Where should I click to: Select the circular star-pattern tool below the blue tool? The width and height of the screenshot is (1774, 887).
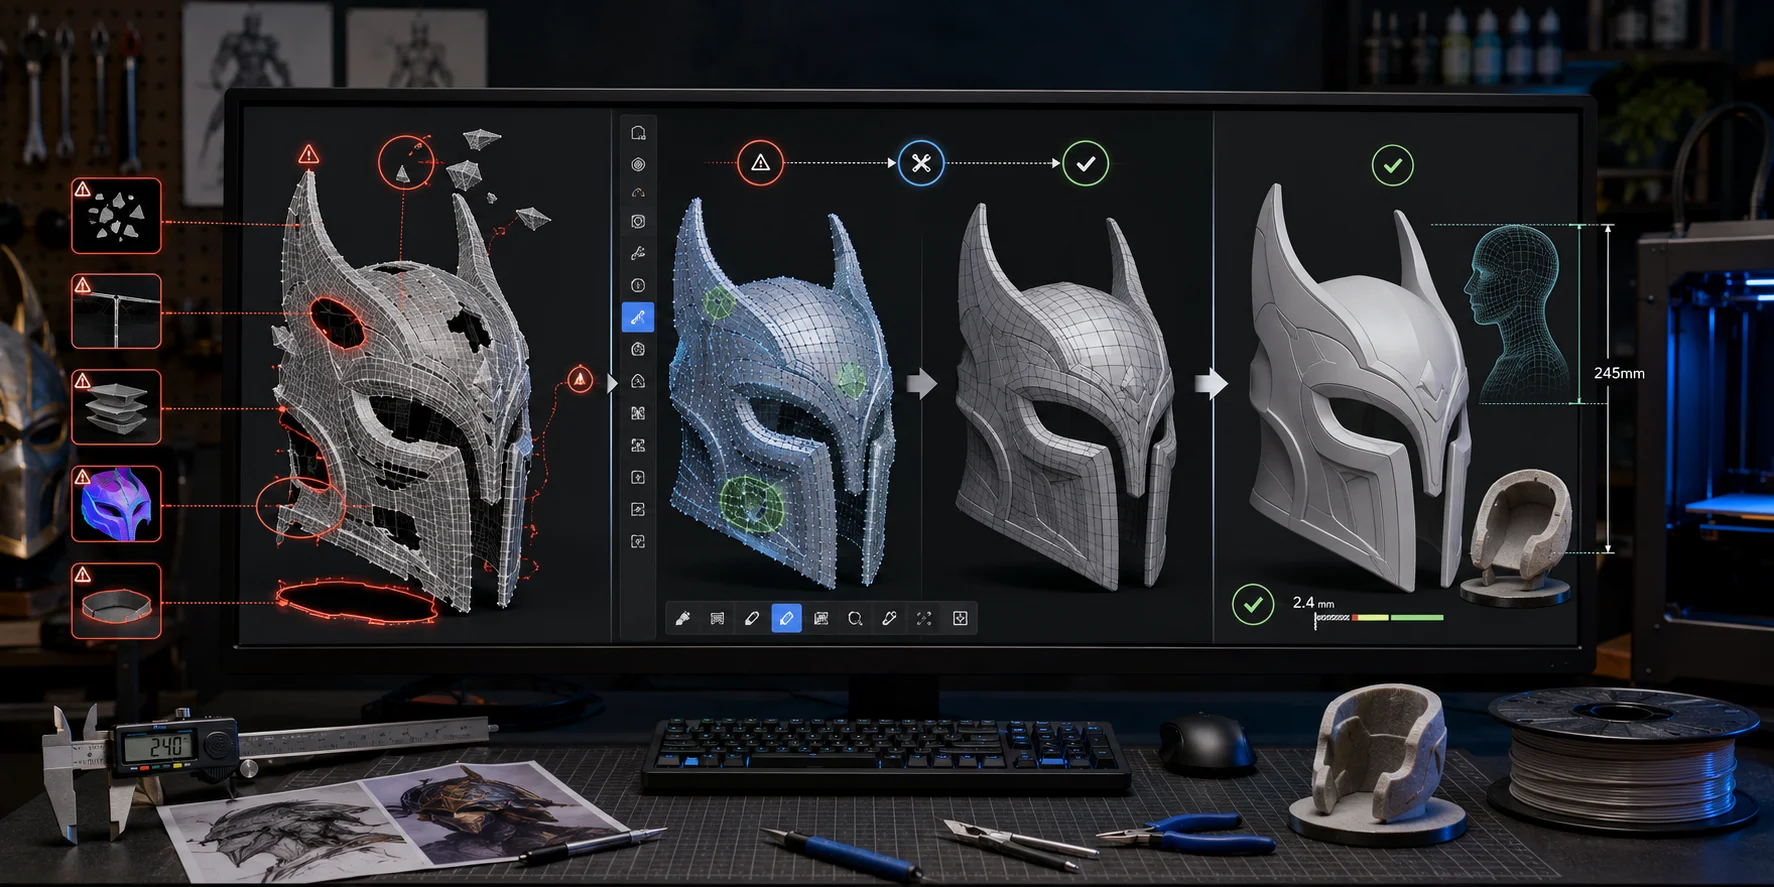638,349
